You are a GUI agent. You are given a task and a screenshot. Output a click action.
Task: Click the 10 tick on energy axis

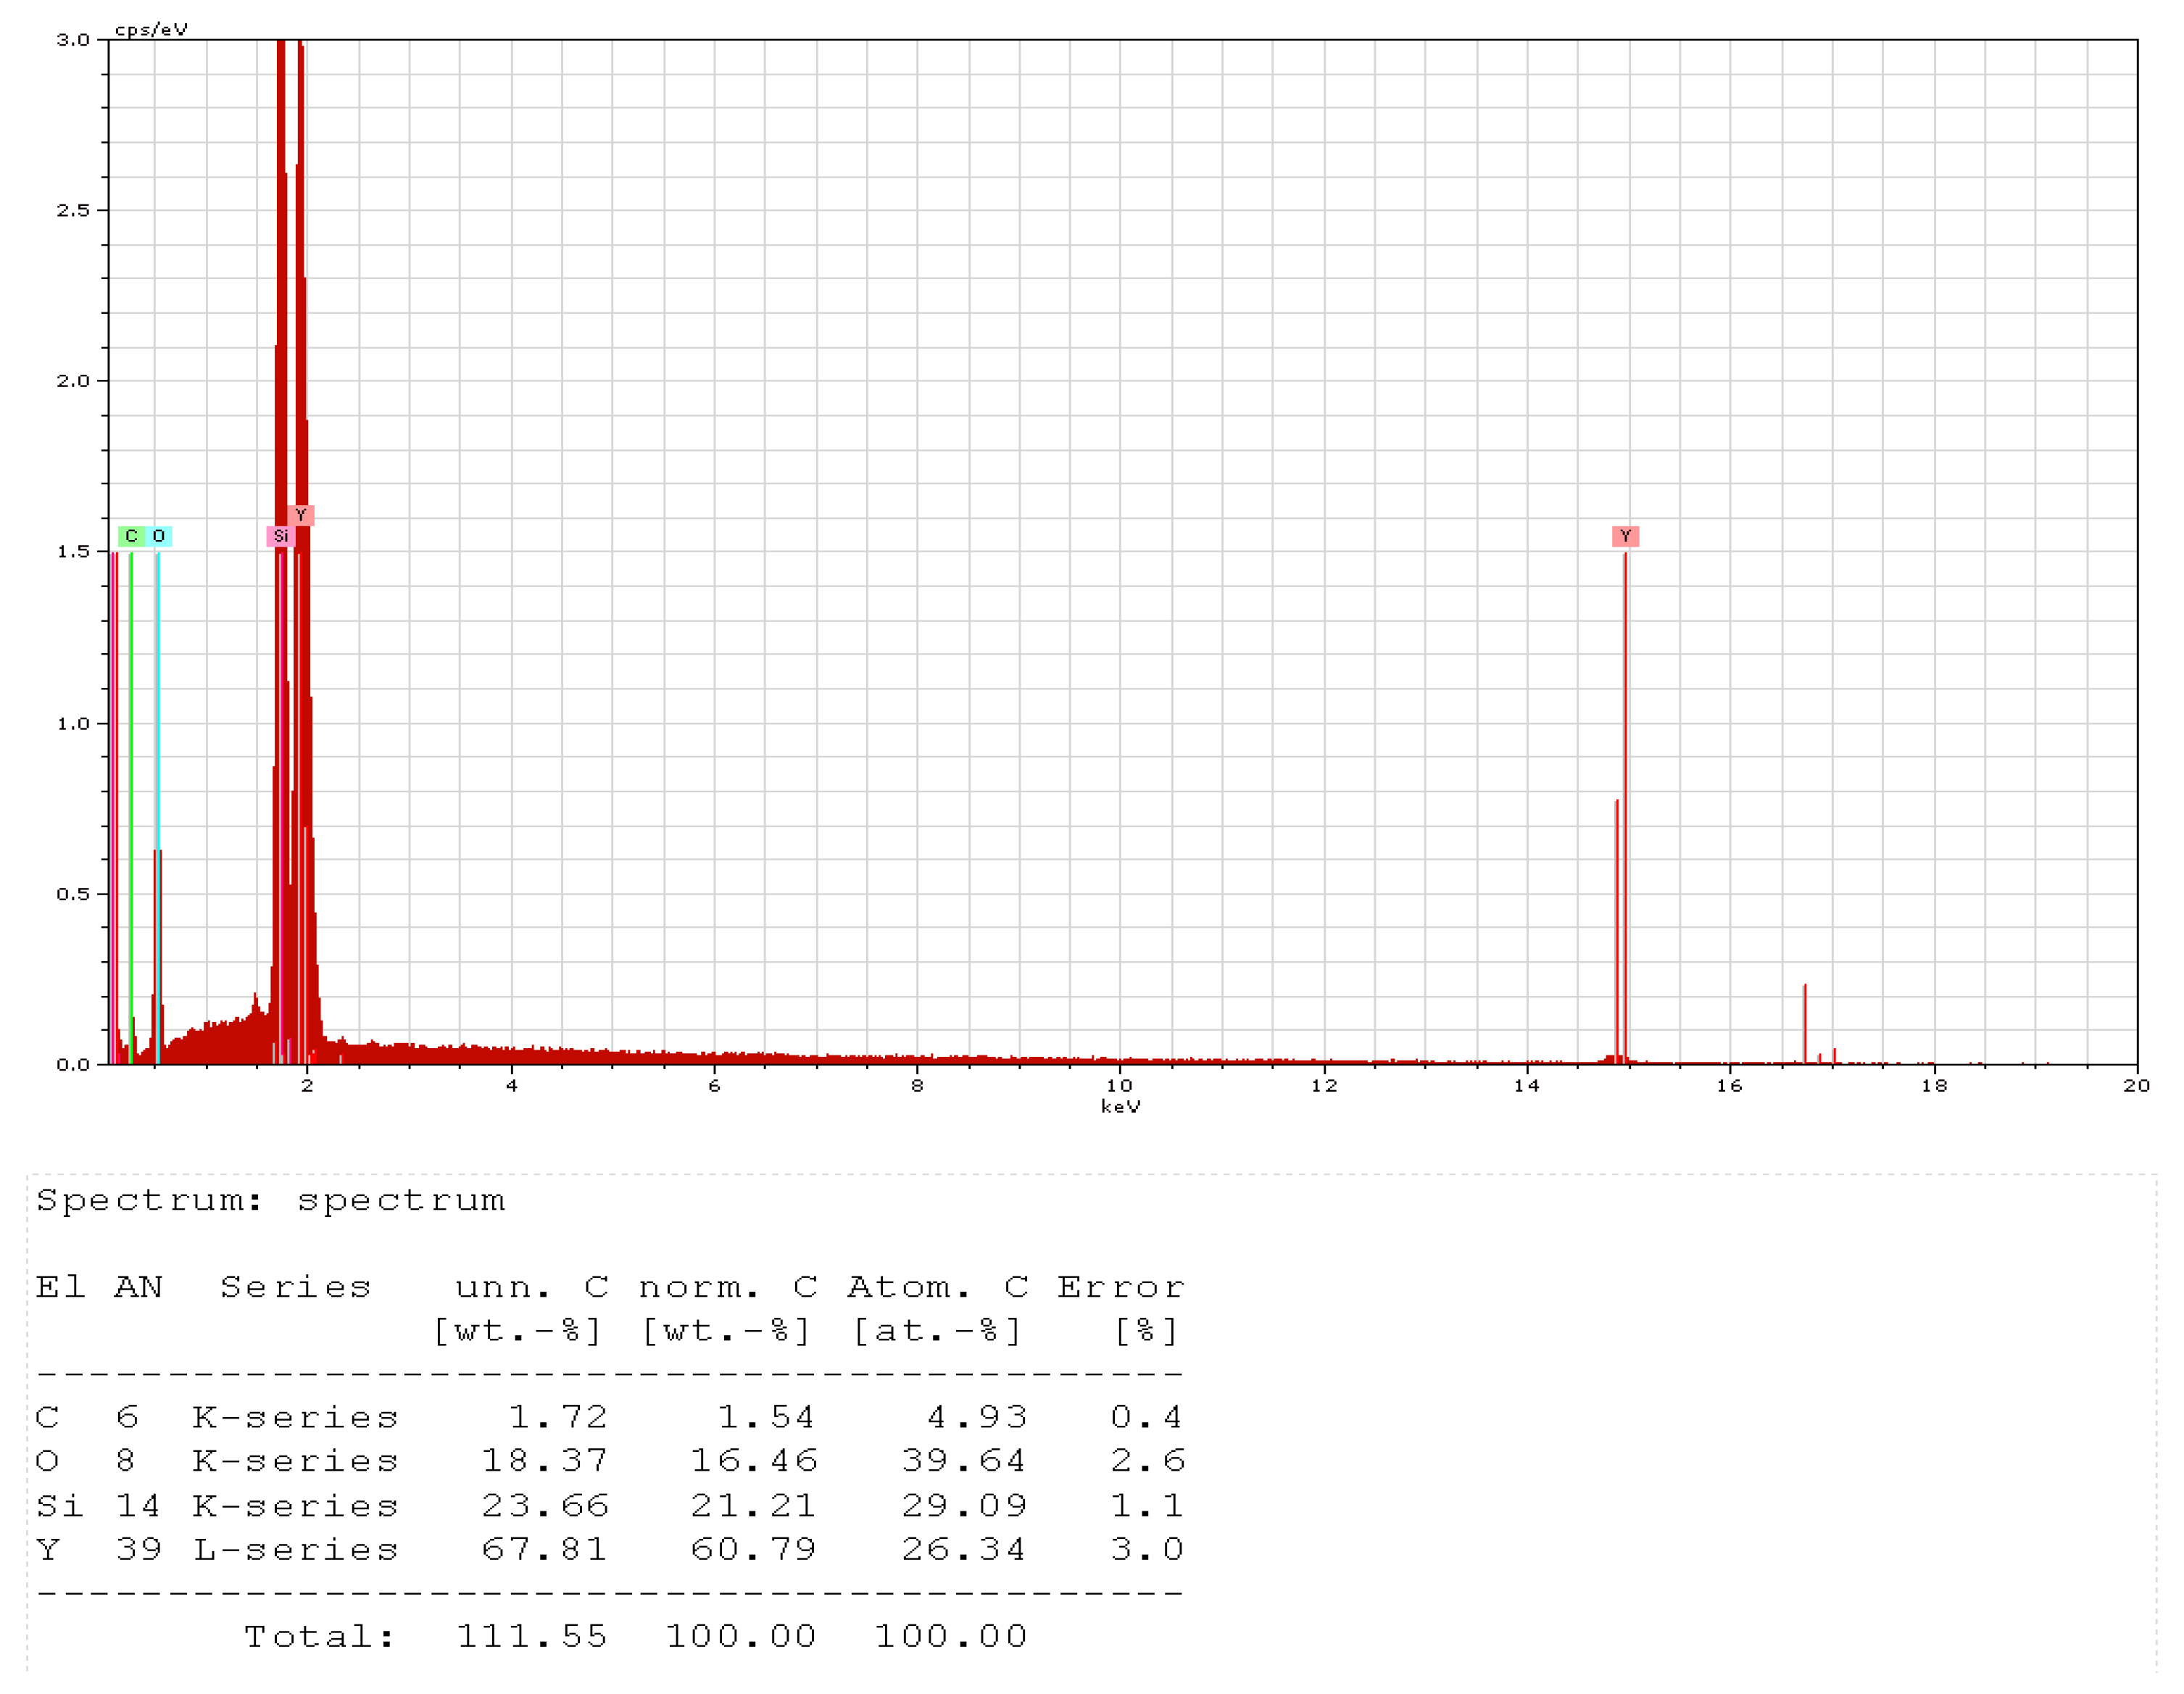[1119, 1085]
